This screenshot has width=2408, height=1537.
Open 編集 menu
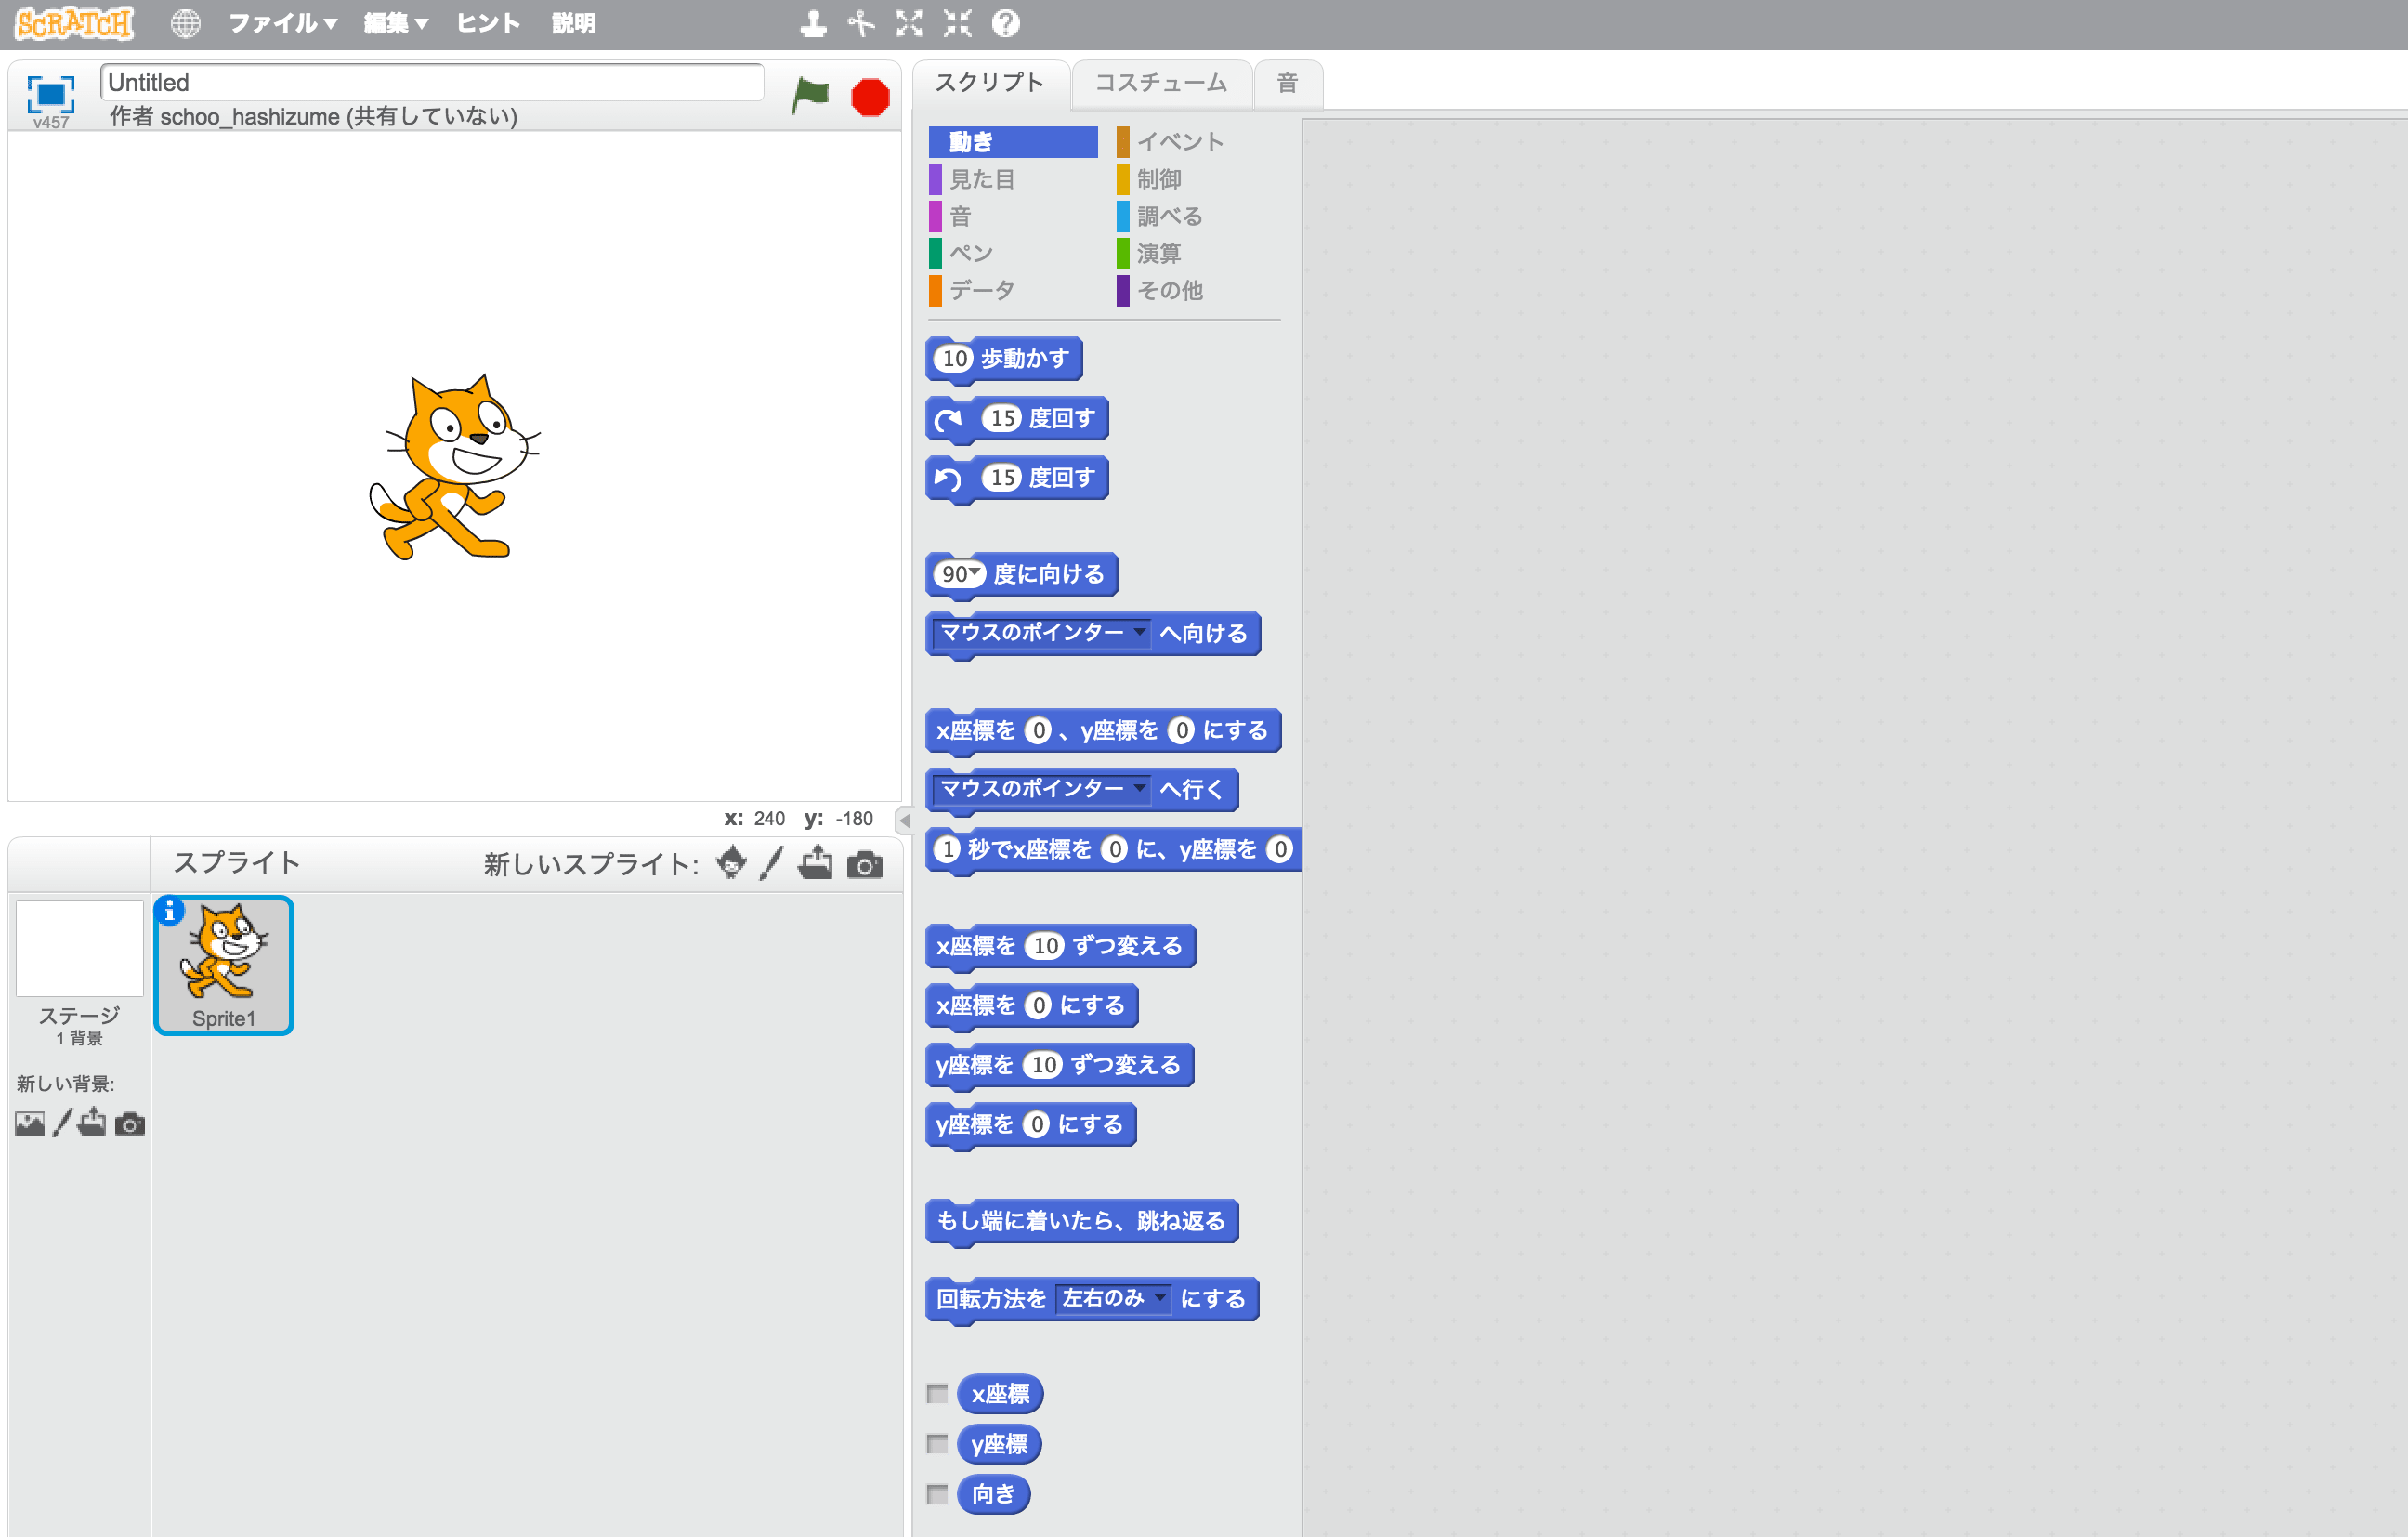(396, 23)
